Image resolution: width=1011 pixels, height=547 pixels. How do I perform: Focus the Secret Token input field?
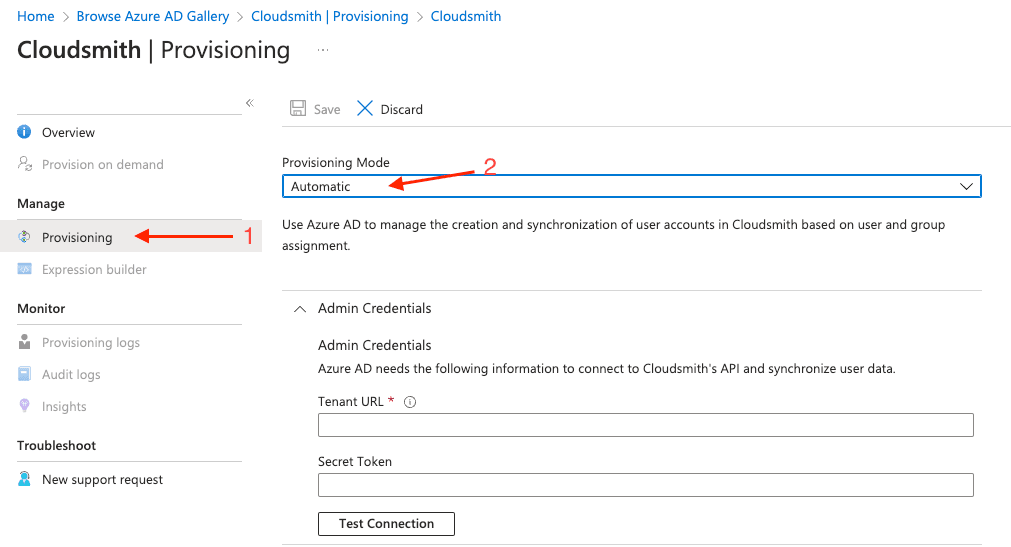point(645,486)
